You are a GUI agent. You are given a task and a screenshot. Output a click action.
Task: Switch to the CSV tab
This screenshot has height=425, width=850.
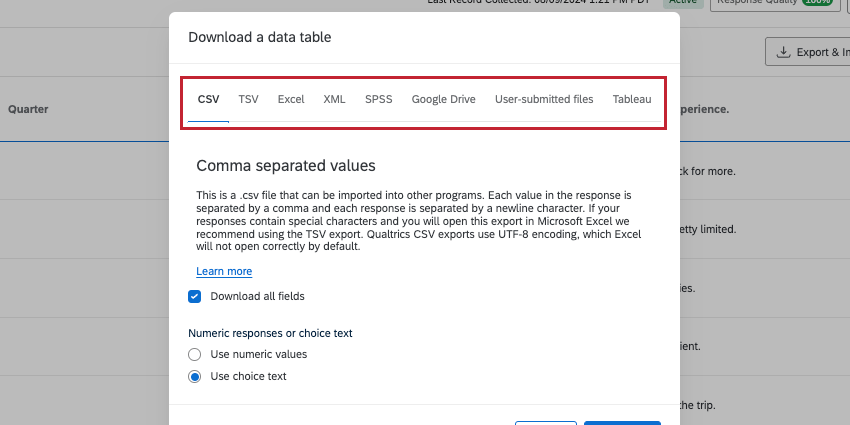208,99
